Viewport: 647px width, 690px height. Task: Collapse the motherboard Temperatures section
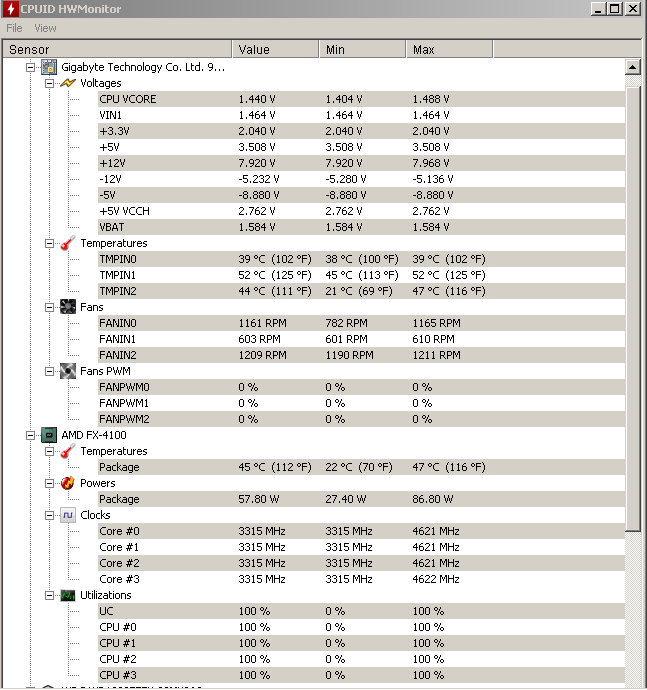pos(49,243)
